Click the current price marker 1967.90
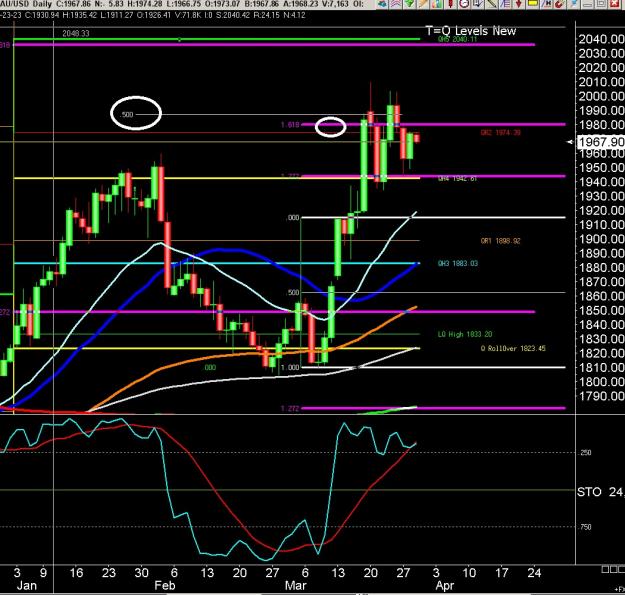625x595 pixels. (600, 142)
